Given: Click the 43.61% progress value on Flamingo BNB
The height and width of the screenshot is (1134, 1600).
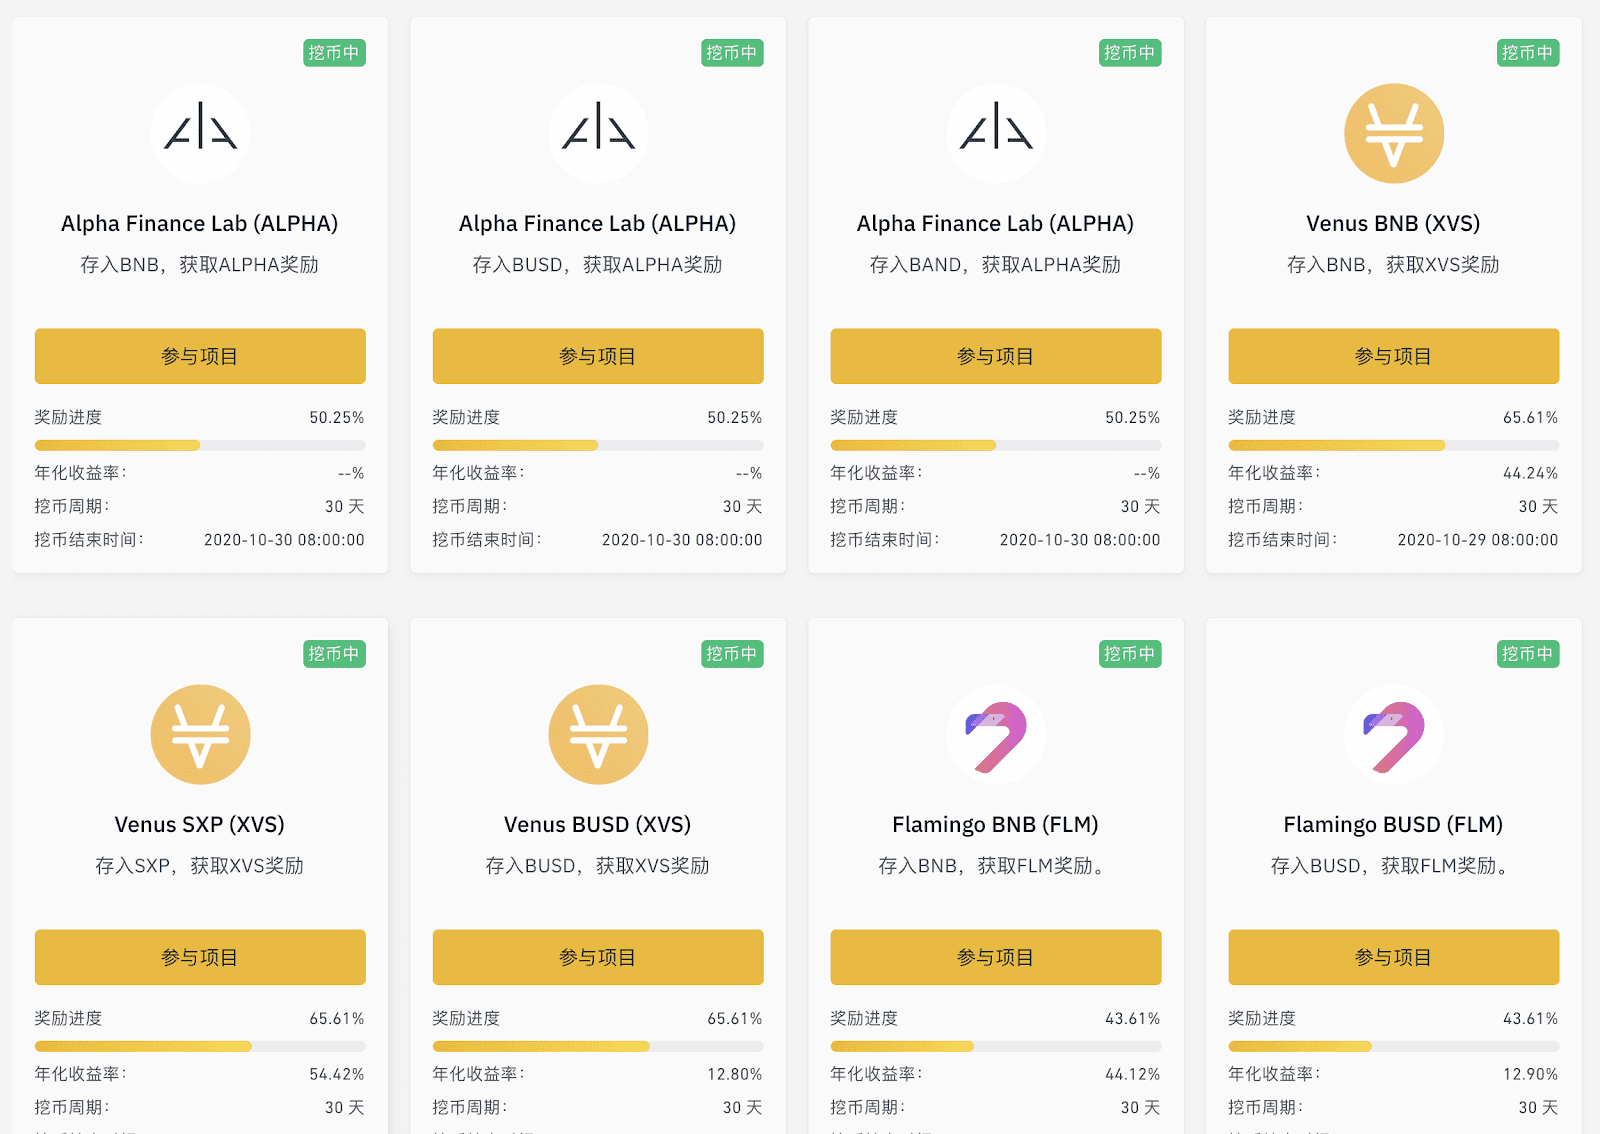Looking at the screenshot, I should [1133, 1018].
